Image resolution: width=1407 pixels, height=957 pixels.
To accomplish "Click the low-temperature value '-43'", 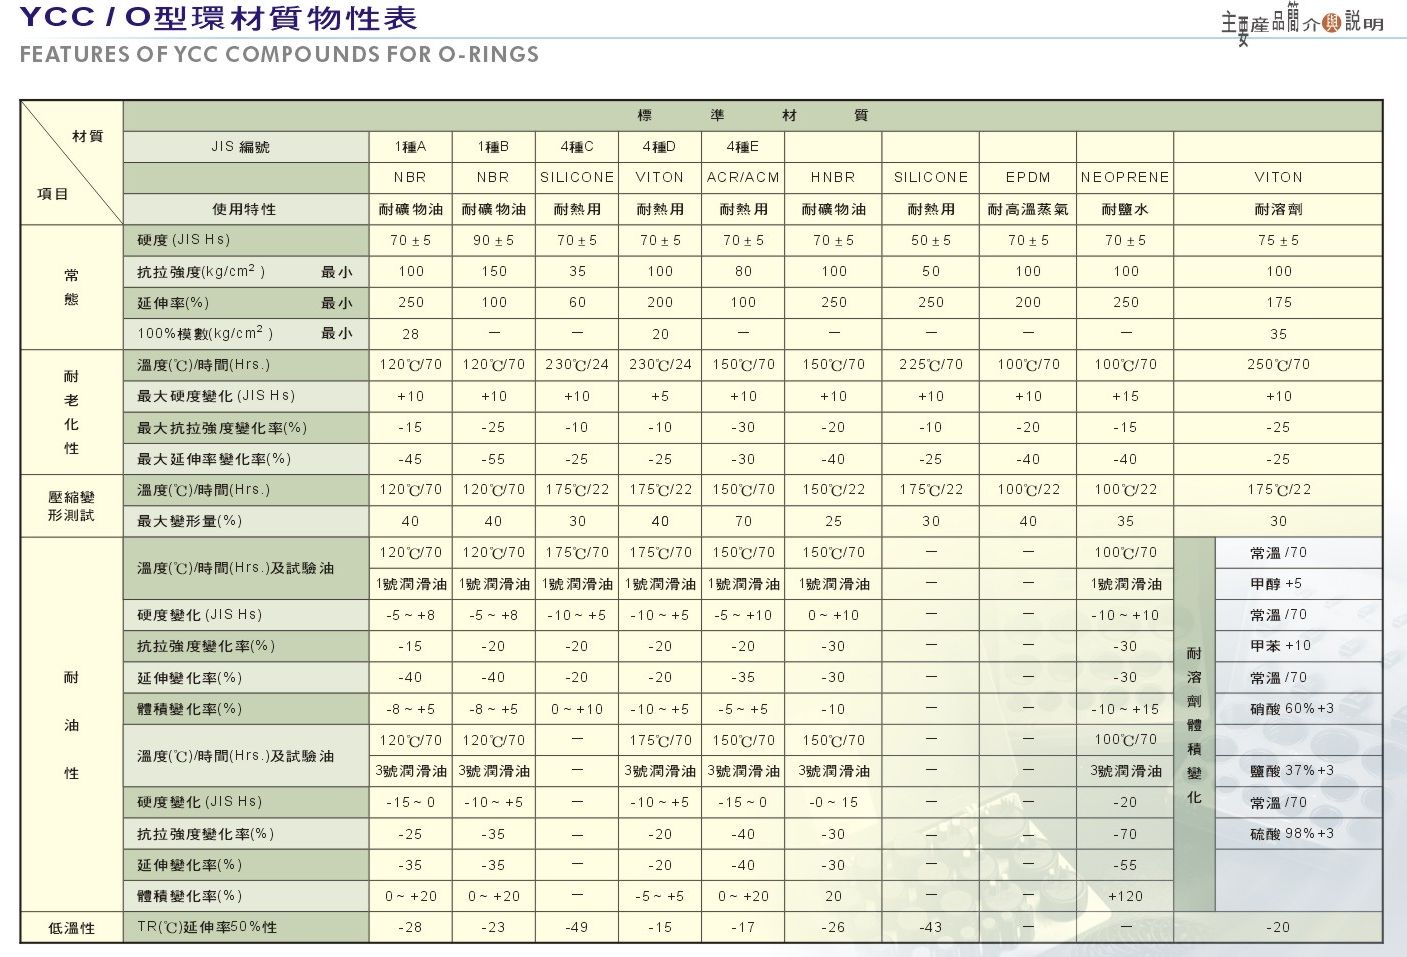I will pyautogui.click(x=931, y=927).
